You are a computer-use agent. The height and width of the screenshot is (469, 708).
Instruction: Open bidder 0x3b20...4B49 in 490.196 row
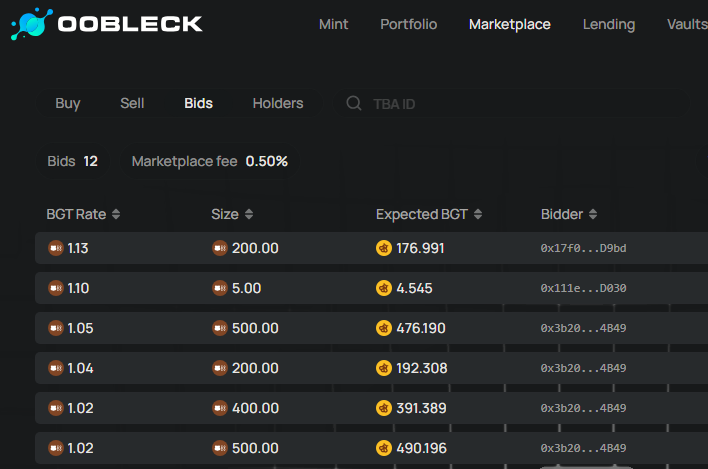pyautogui.click(x=583, y=448)
